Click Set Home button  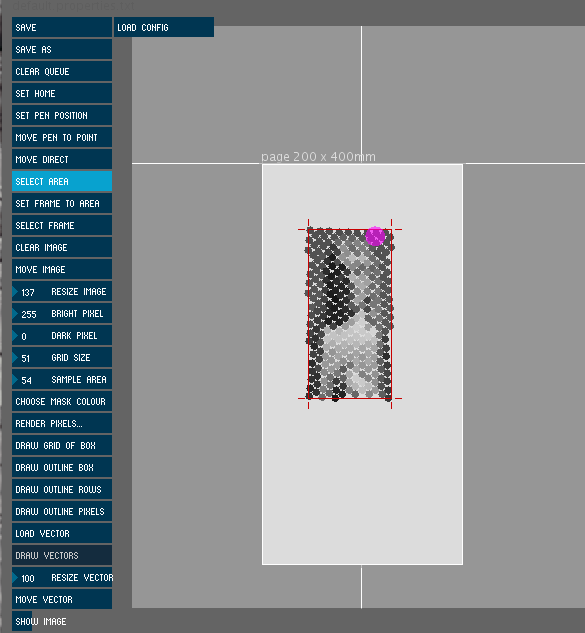(62, 93)
